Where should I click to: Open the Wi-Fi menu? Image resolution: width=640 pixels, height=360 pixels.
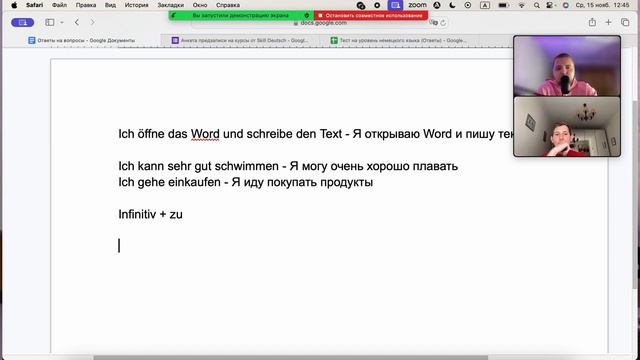pyautogui.click(x=522, y=5)
